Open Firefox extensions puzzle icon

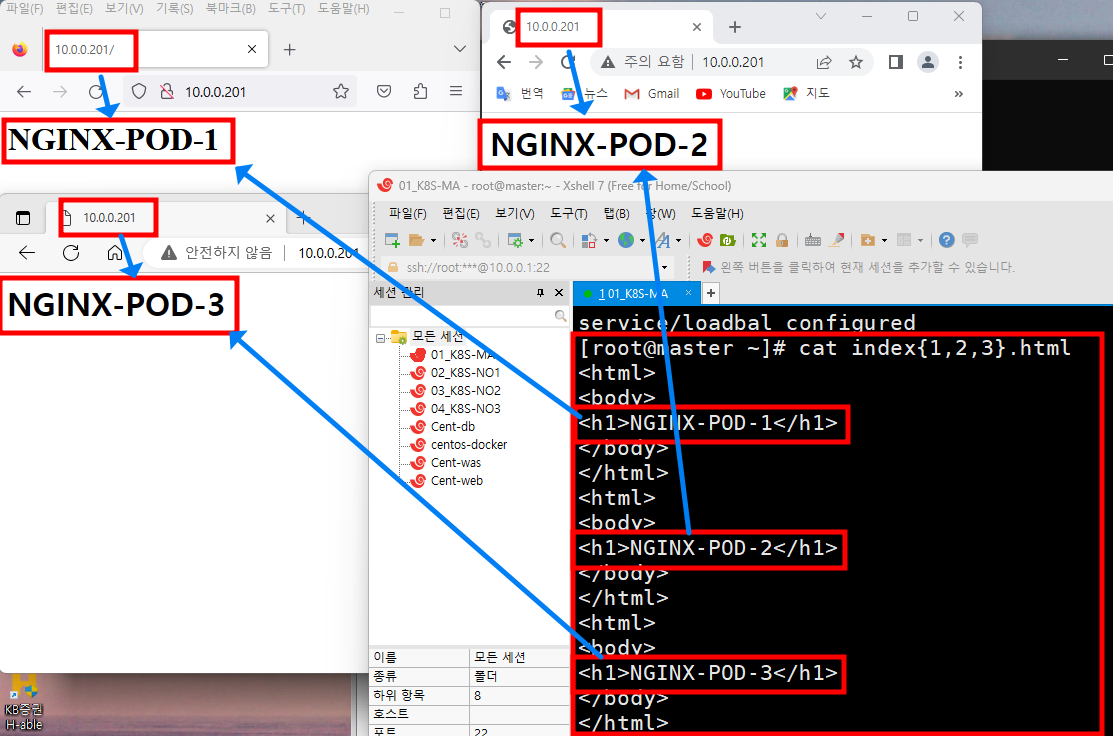(420, 92)
